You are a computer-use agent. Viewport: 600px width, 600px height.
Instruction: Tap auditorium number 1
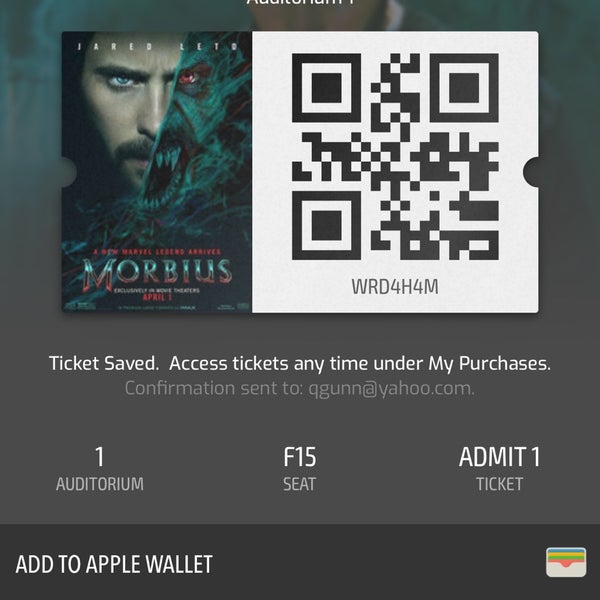click(x=99, y=457)
